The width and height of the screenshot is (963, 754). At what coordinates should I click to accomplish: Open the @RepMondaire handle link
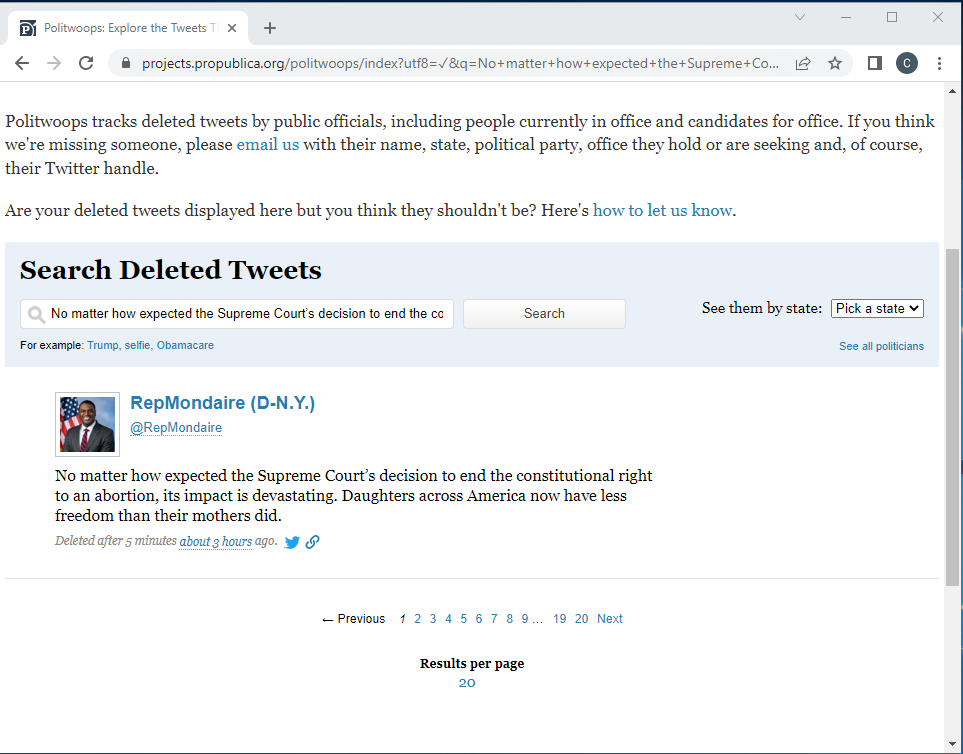point(176,427)
